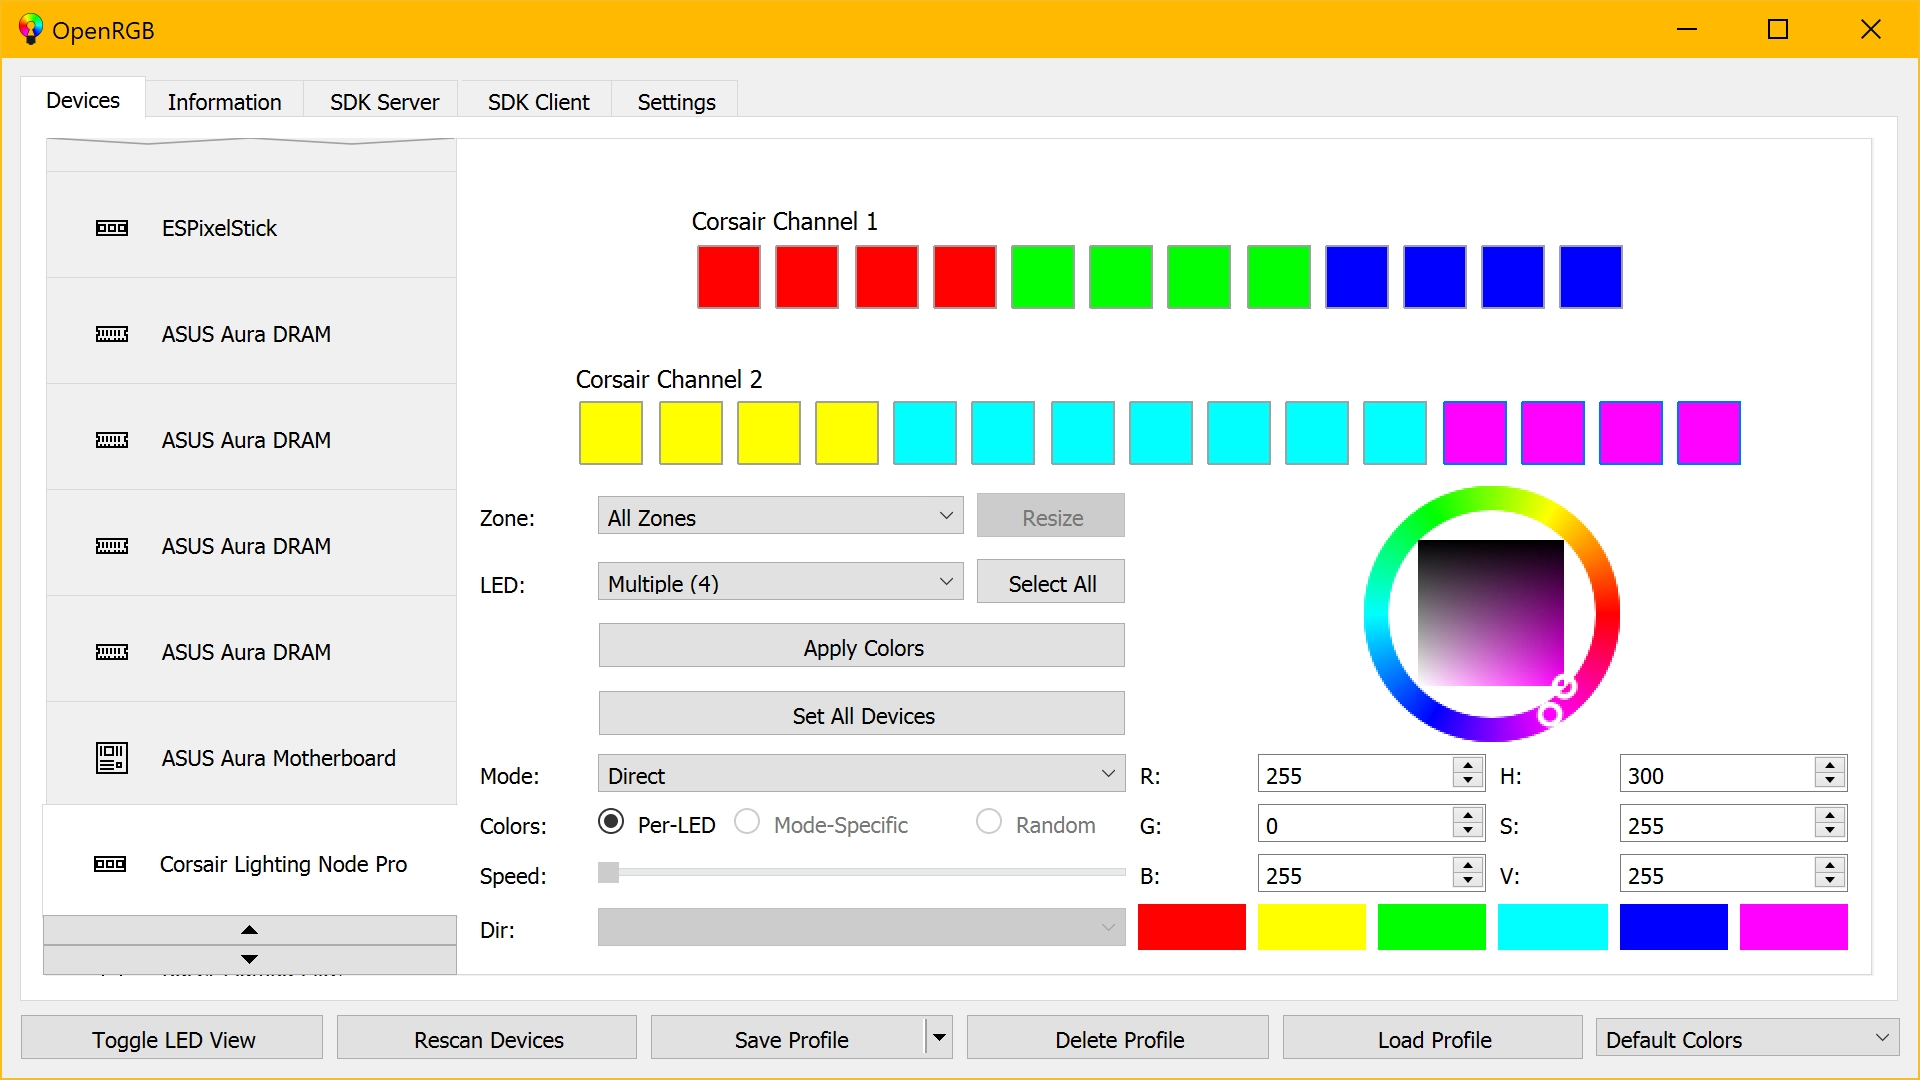The height and width of the screenshot is (1080, 1920).
Task: Click the ASUS Aura Motherboard icon
Action: [109, 758]
